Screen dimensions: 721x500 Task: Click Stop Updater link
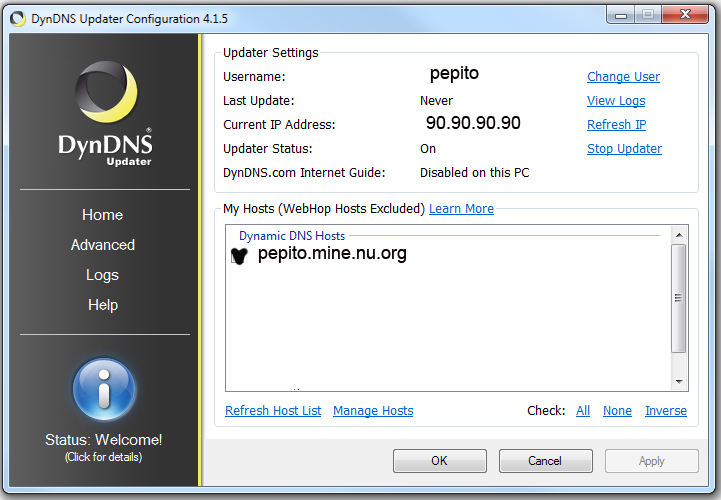[624, 149]
